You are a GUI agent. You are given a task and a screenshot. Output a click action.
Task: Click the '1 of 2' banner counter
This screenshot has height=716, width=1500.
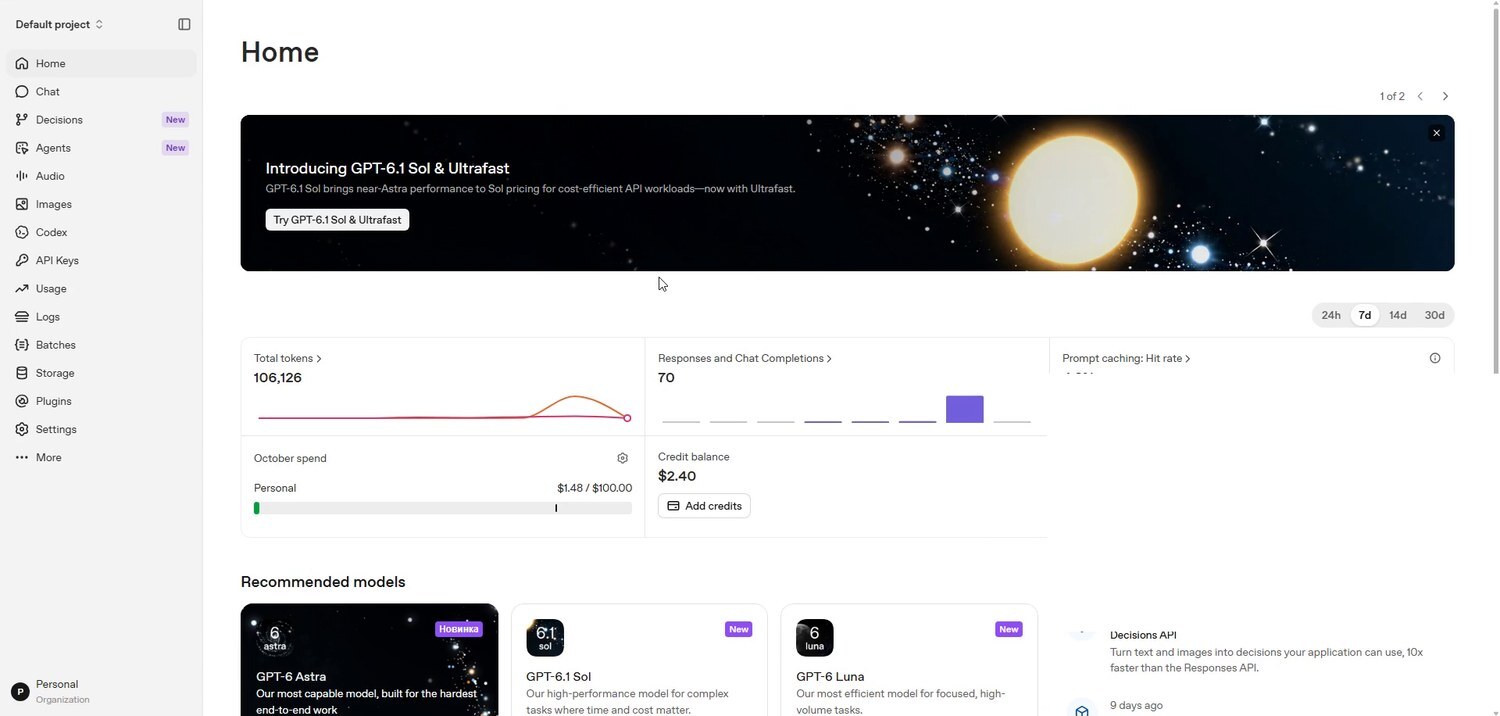click(x=1392, y=96)
